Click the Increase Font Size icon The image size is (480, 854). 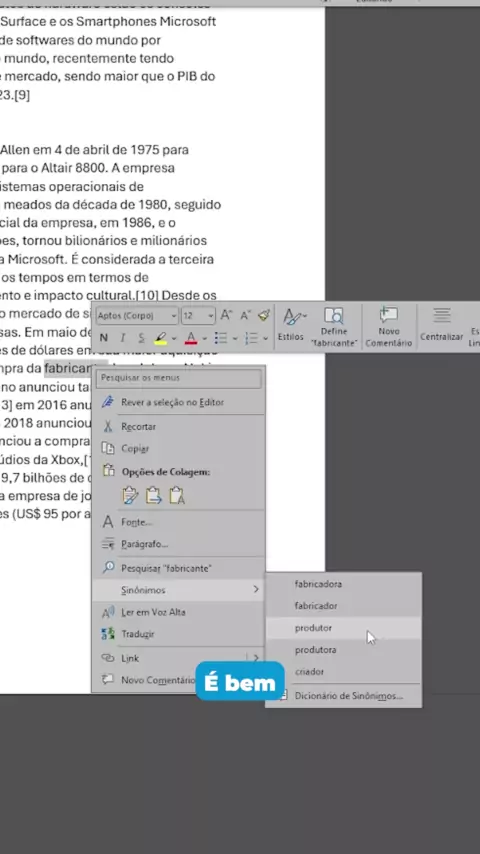point(227,315)
